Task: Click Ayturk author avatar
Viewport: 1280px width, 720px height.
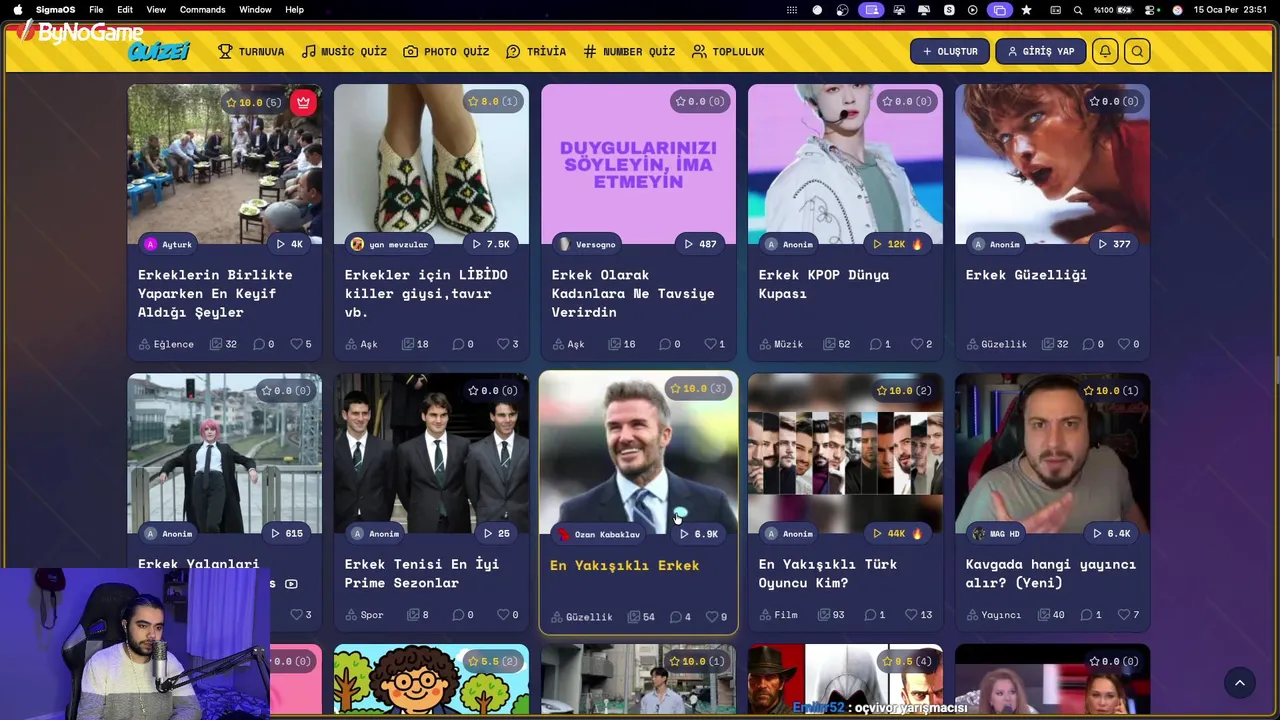Action: click(x=151, y=244)
